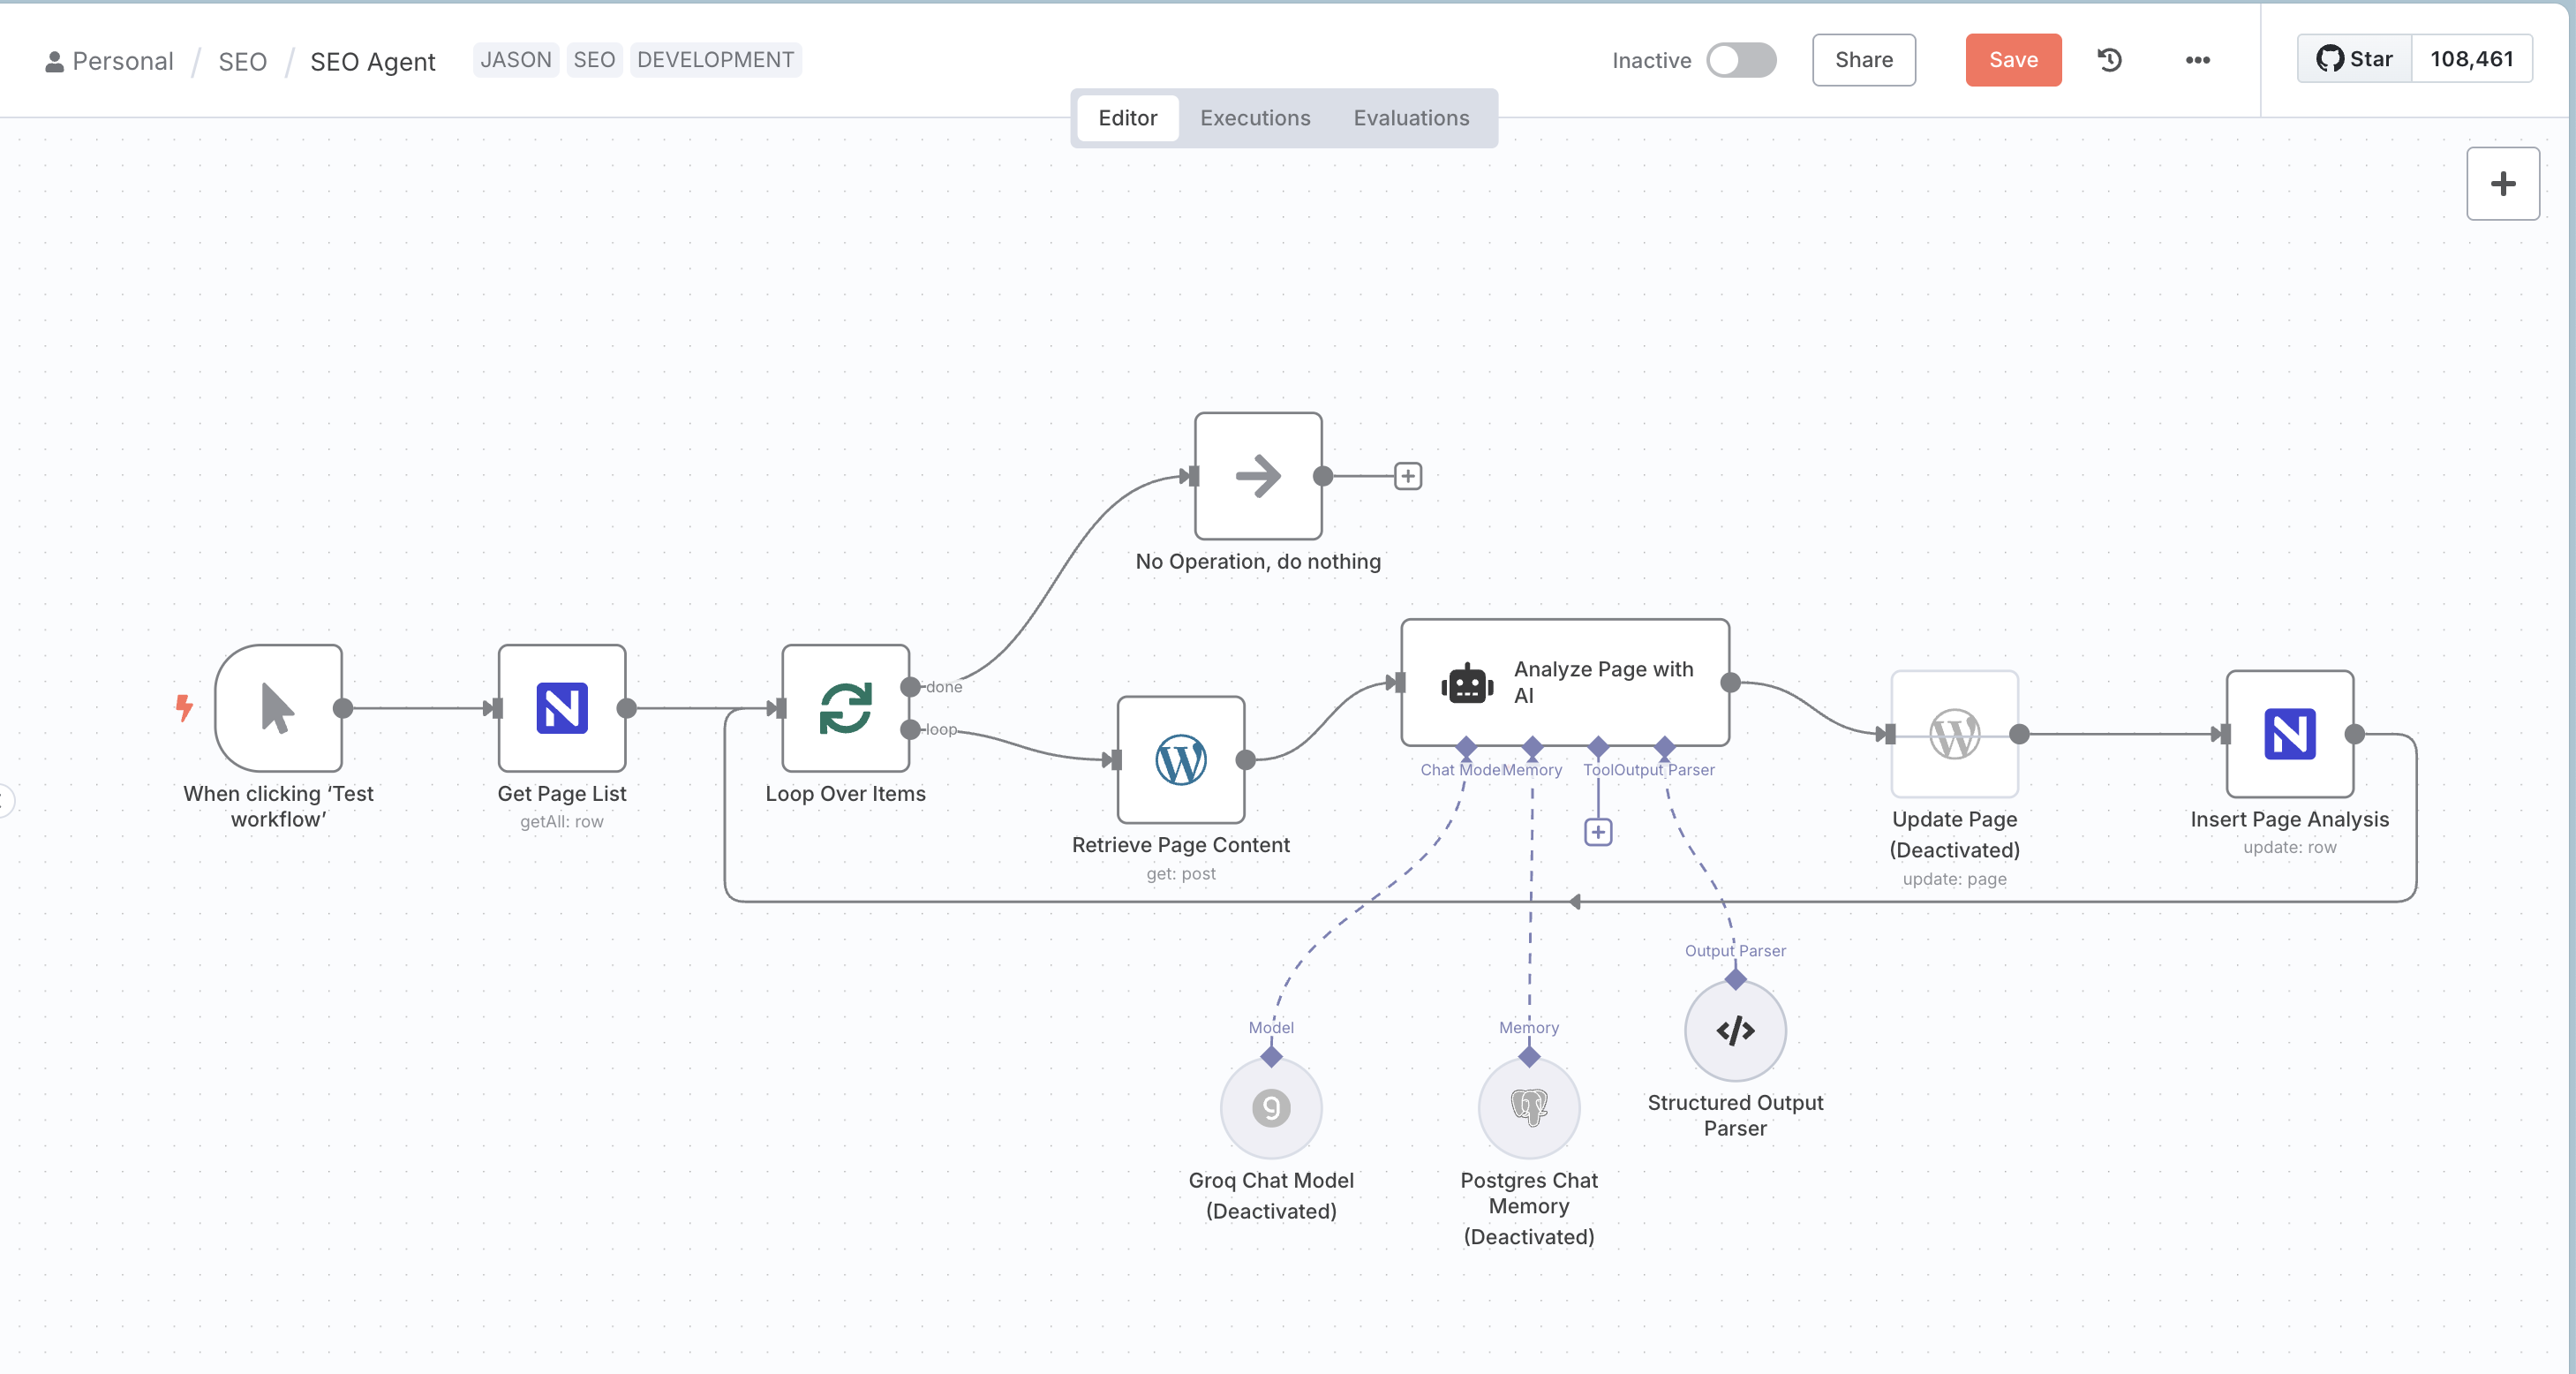Select the 'Loop Over Items' node
The width and height of the screenshot is (2576, 1374).
(845, 710)
